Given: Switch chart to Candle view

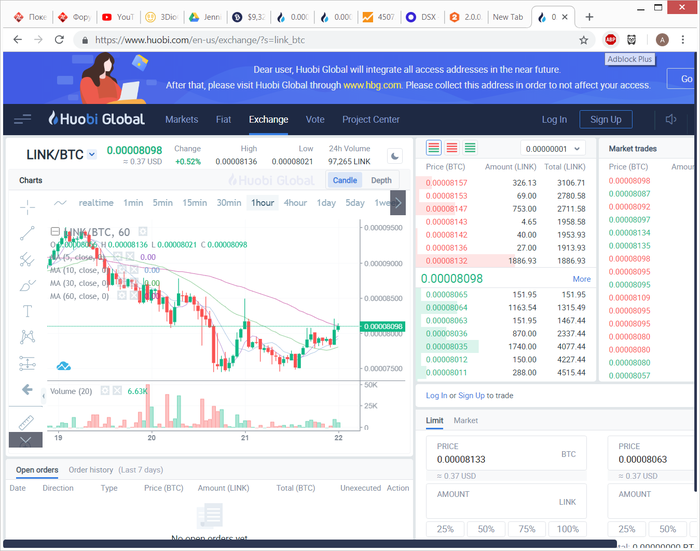Looking at the screenshot, I should pyautogui.click(x=345, y=180).
